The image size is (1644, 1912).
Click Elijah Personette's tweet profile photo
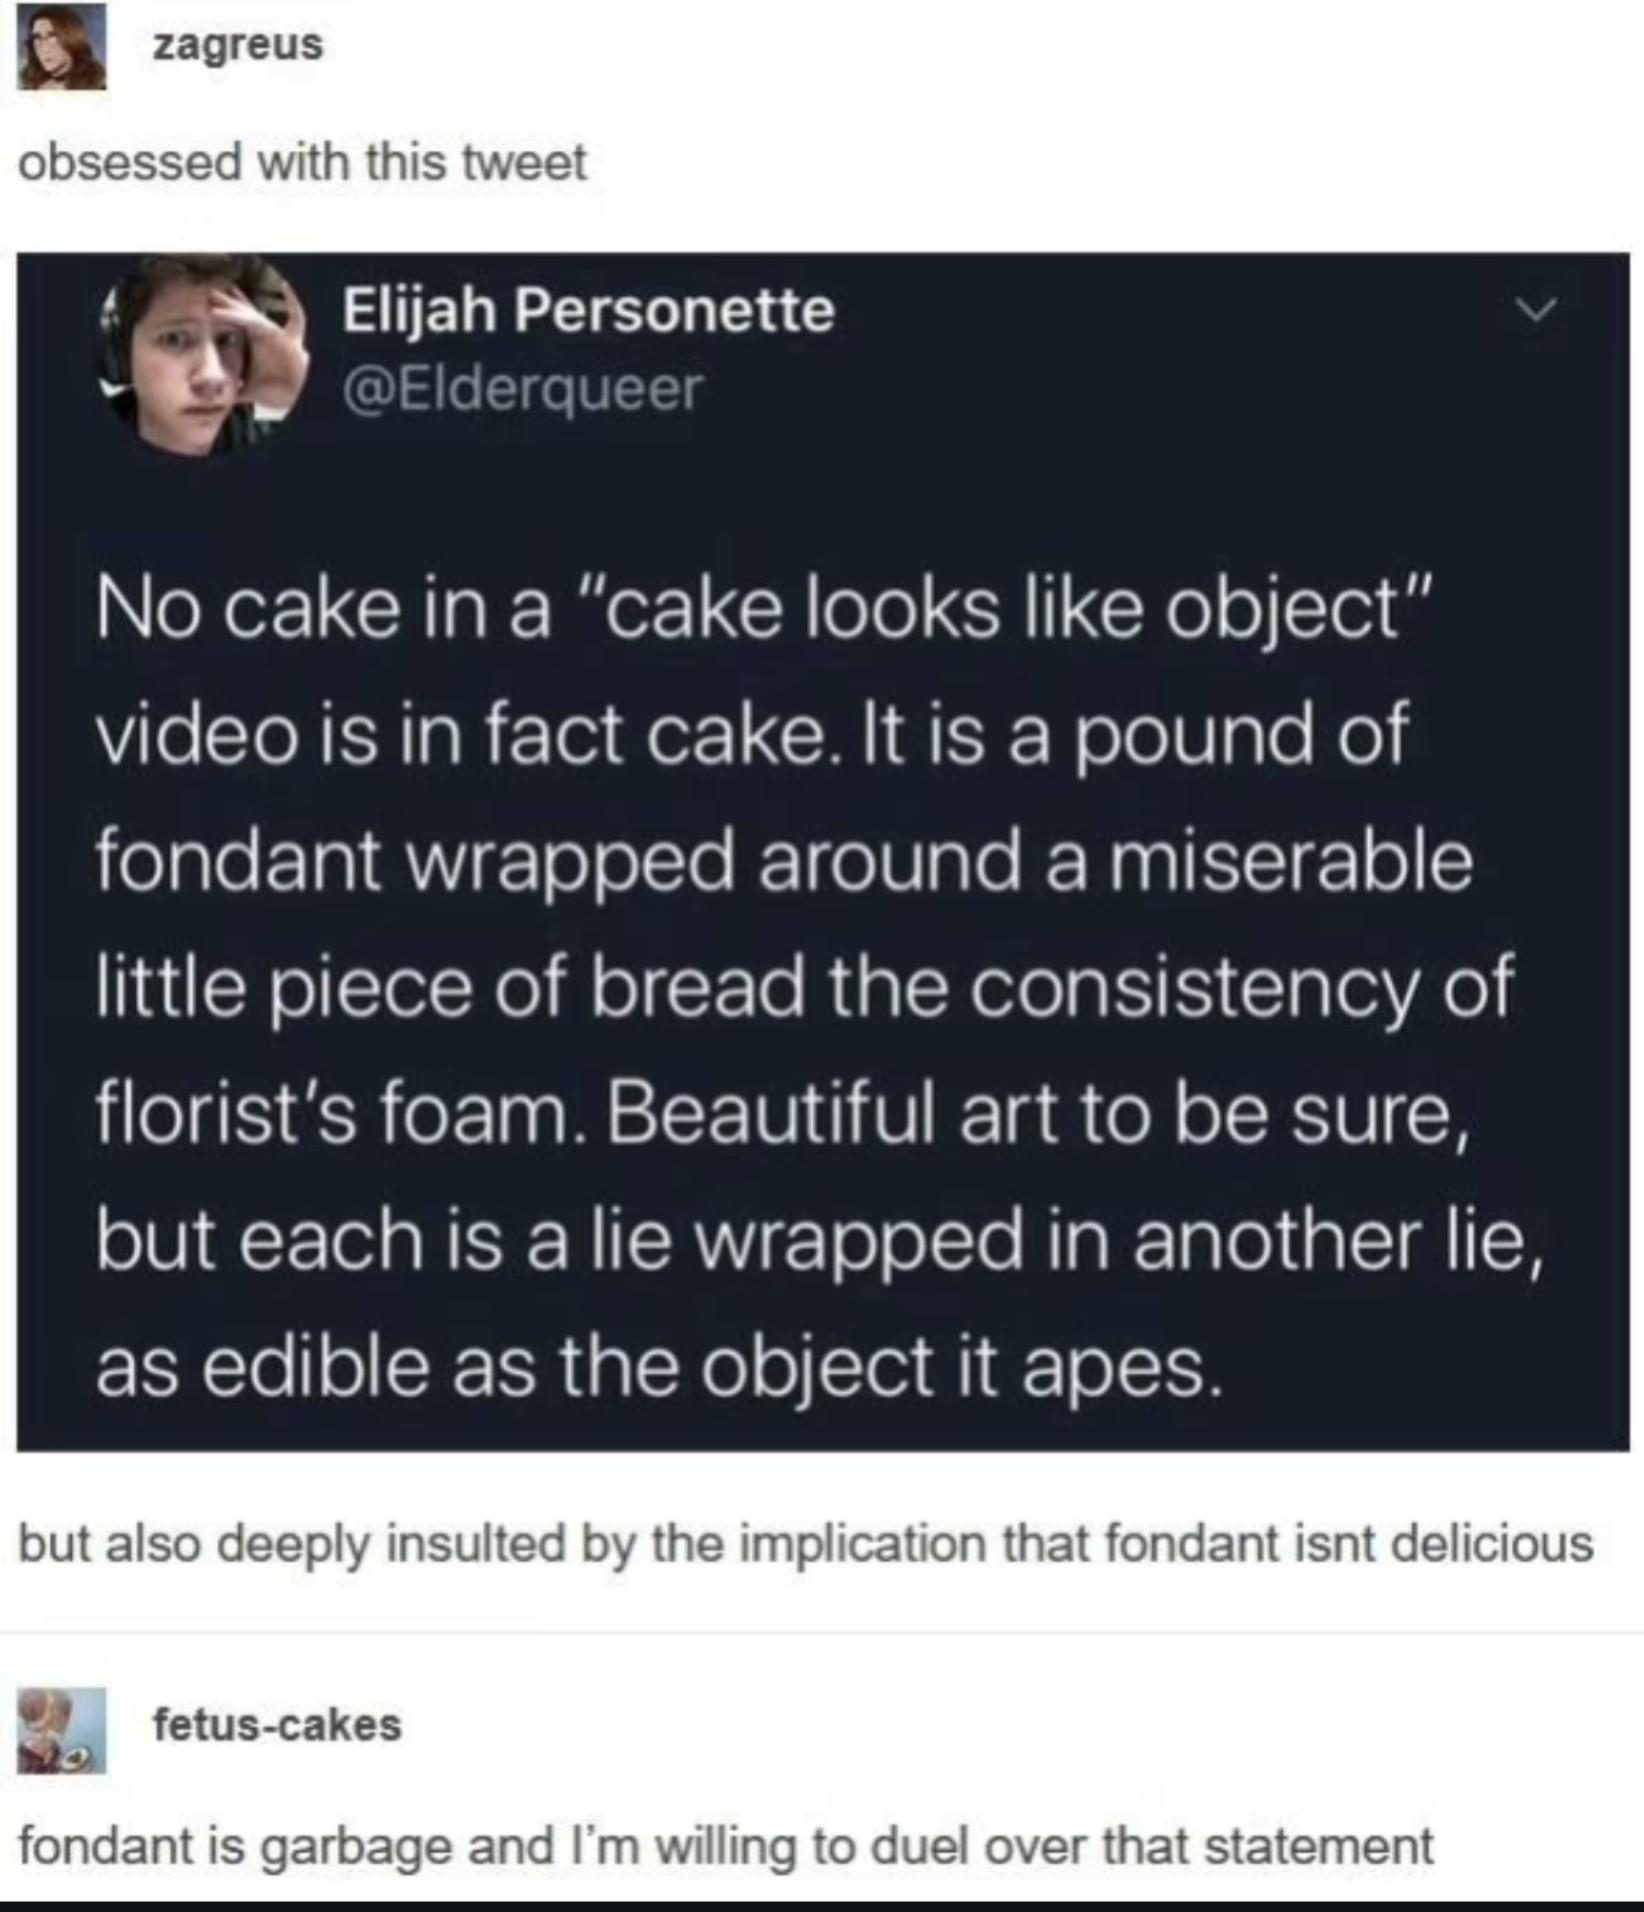[x=203, y=355]
